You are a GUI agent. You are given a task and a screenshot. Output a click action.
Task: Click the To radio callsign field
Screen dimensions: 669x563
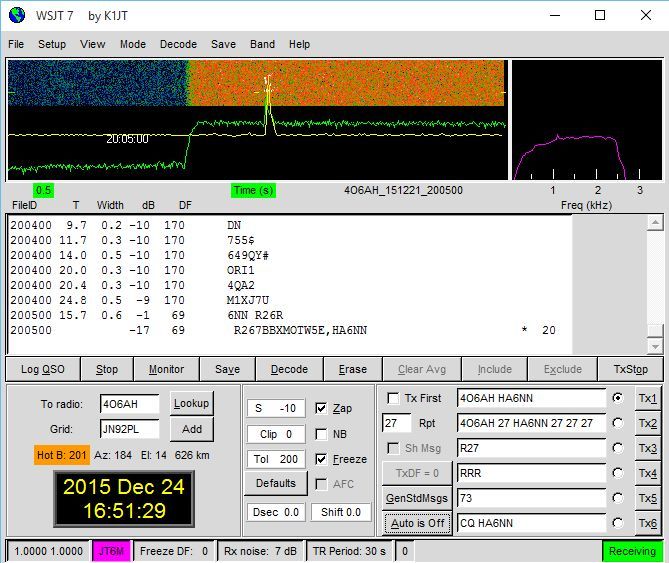coord(129,404)
